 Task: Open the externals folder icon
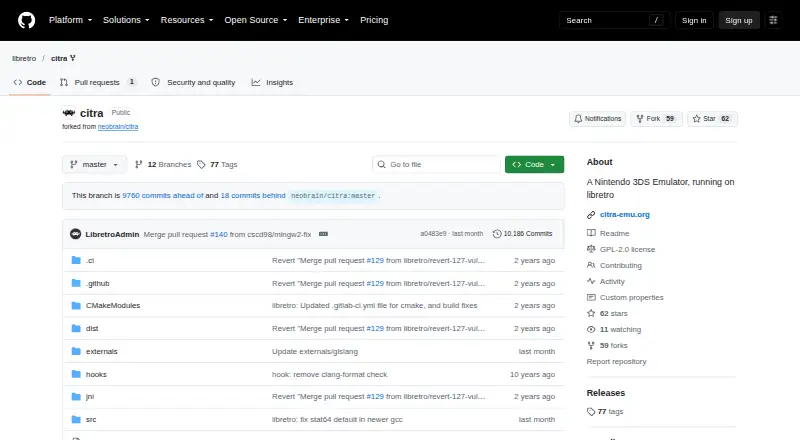coord(76,351)
